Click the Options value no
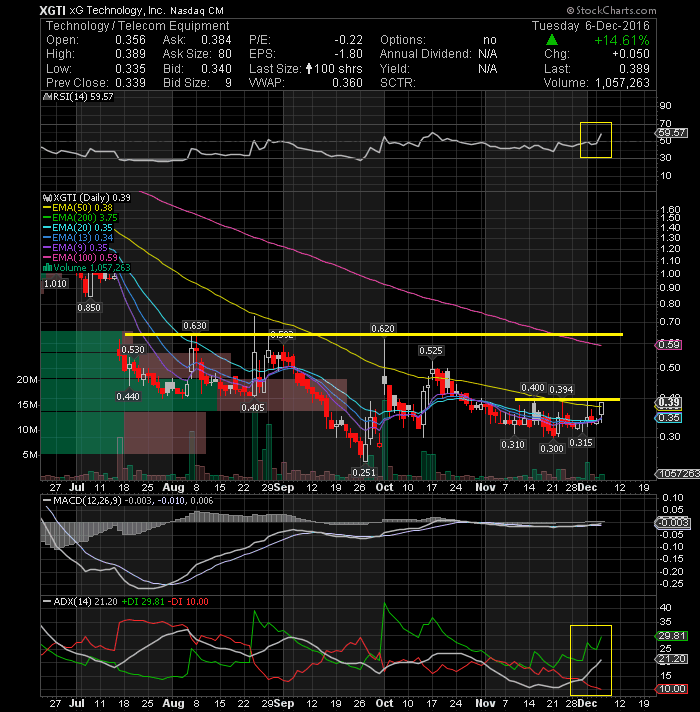Viewport: 700px width, 712px height. [x=490, y=40]
